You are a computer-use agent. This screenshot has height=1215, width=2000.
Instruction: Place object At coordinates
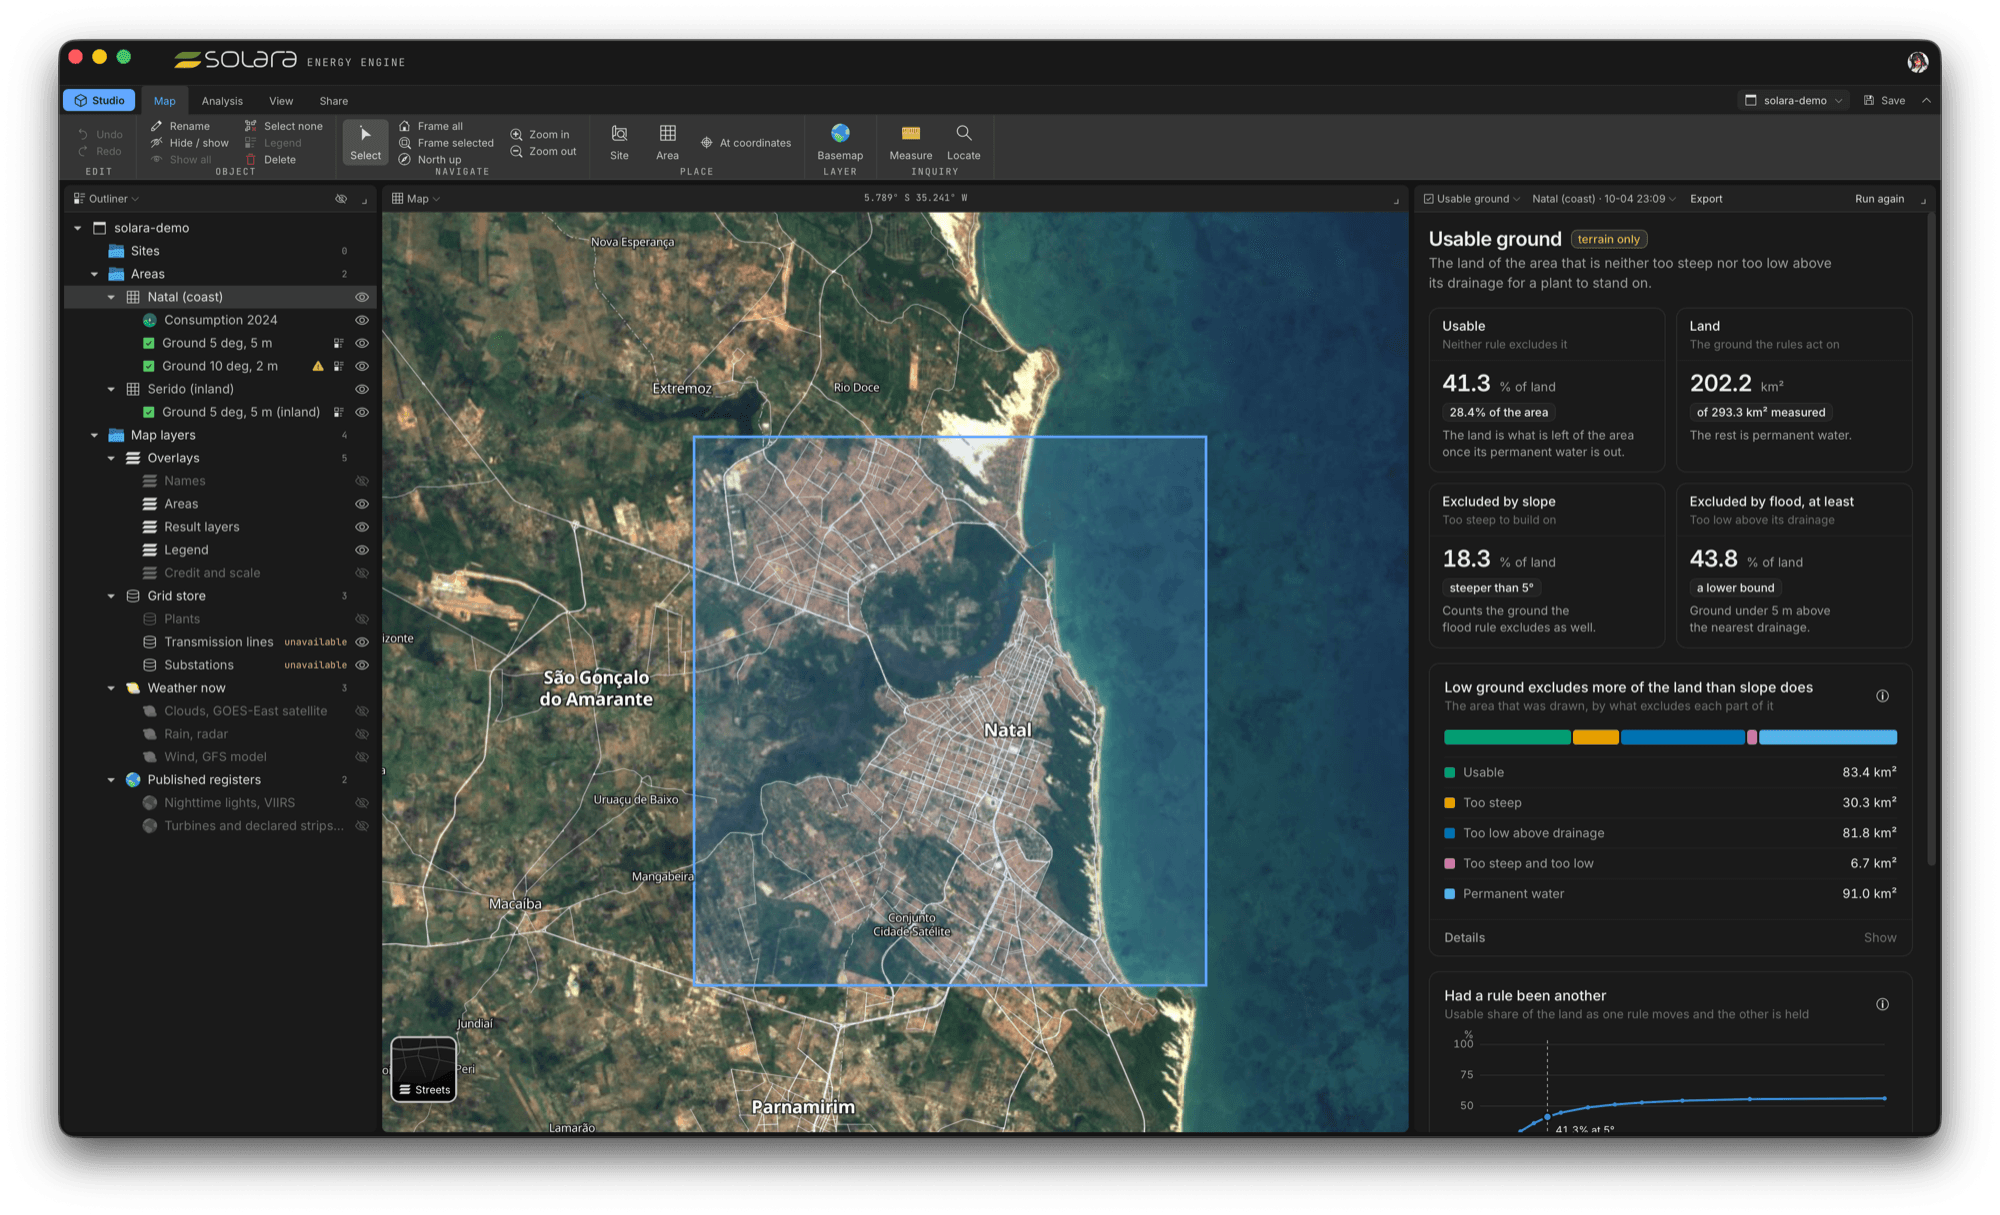pyautogui.click(x=746, y=143)
